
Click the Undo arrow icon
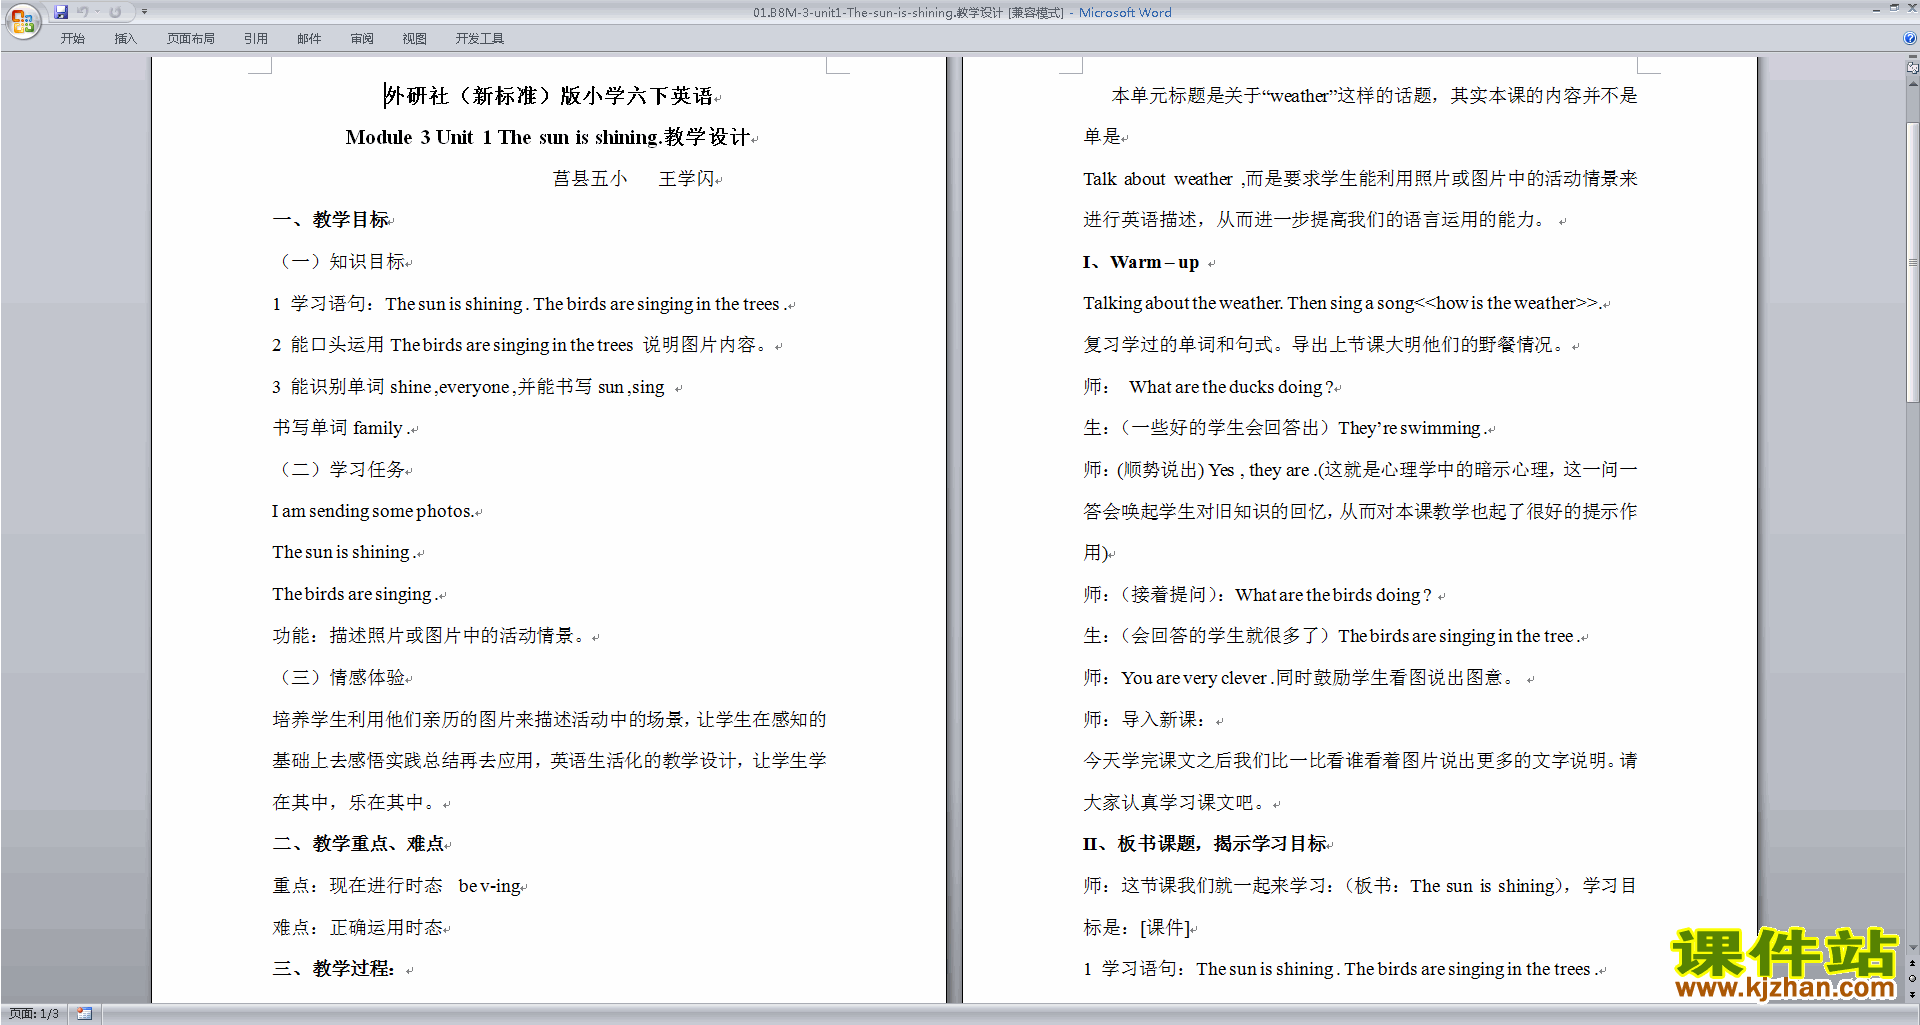(83, 12)
